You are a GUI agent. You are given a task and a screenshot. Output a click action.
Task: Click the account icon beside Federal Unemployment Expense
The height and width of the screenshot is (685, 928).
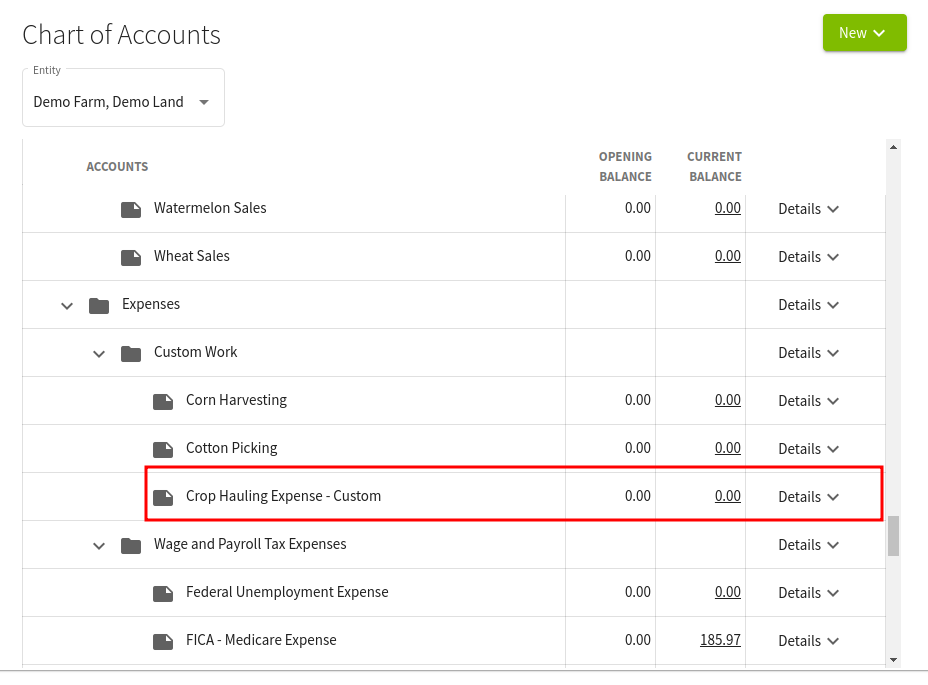coord(163,592)
